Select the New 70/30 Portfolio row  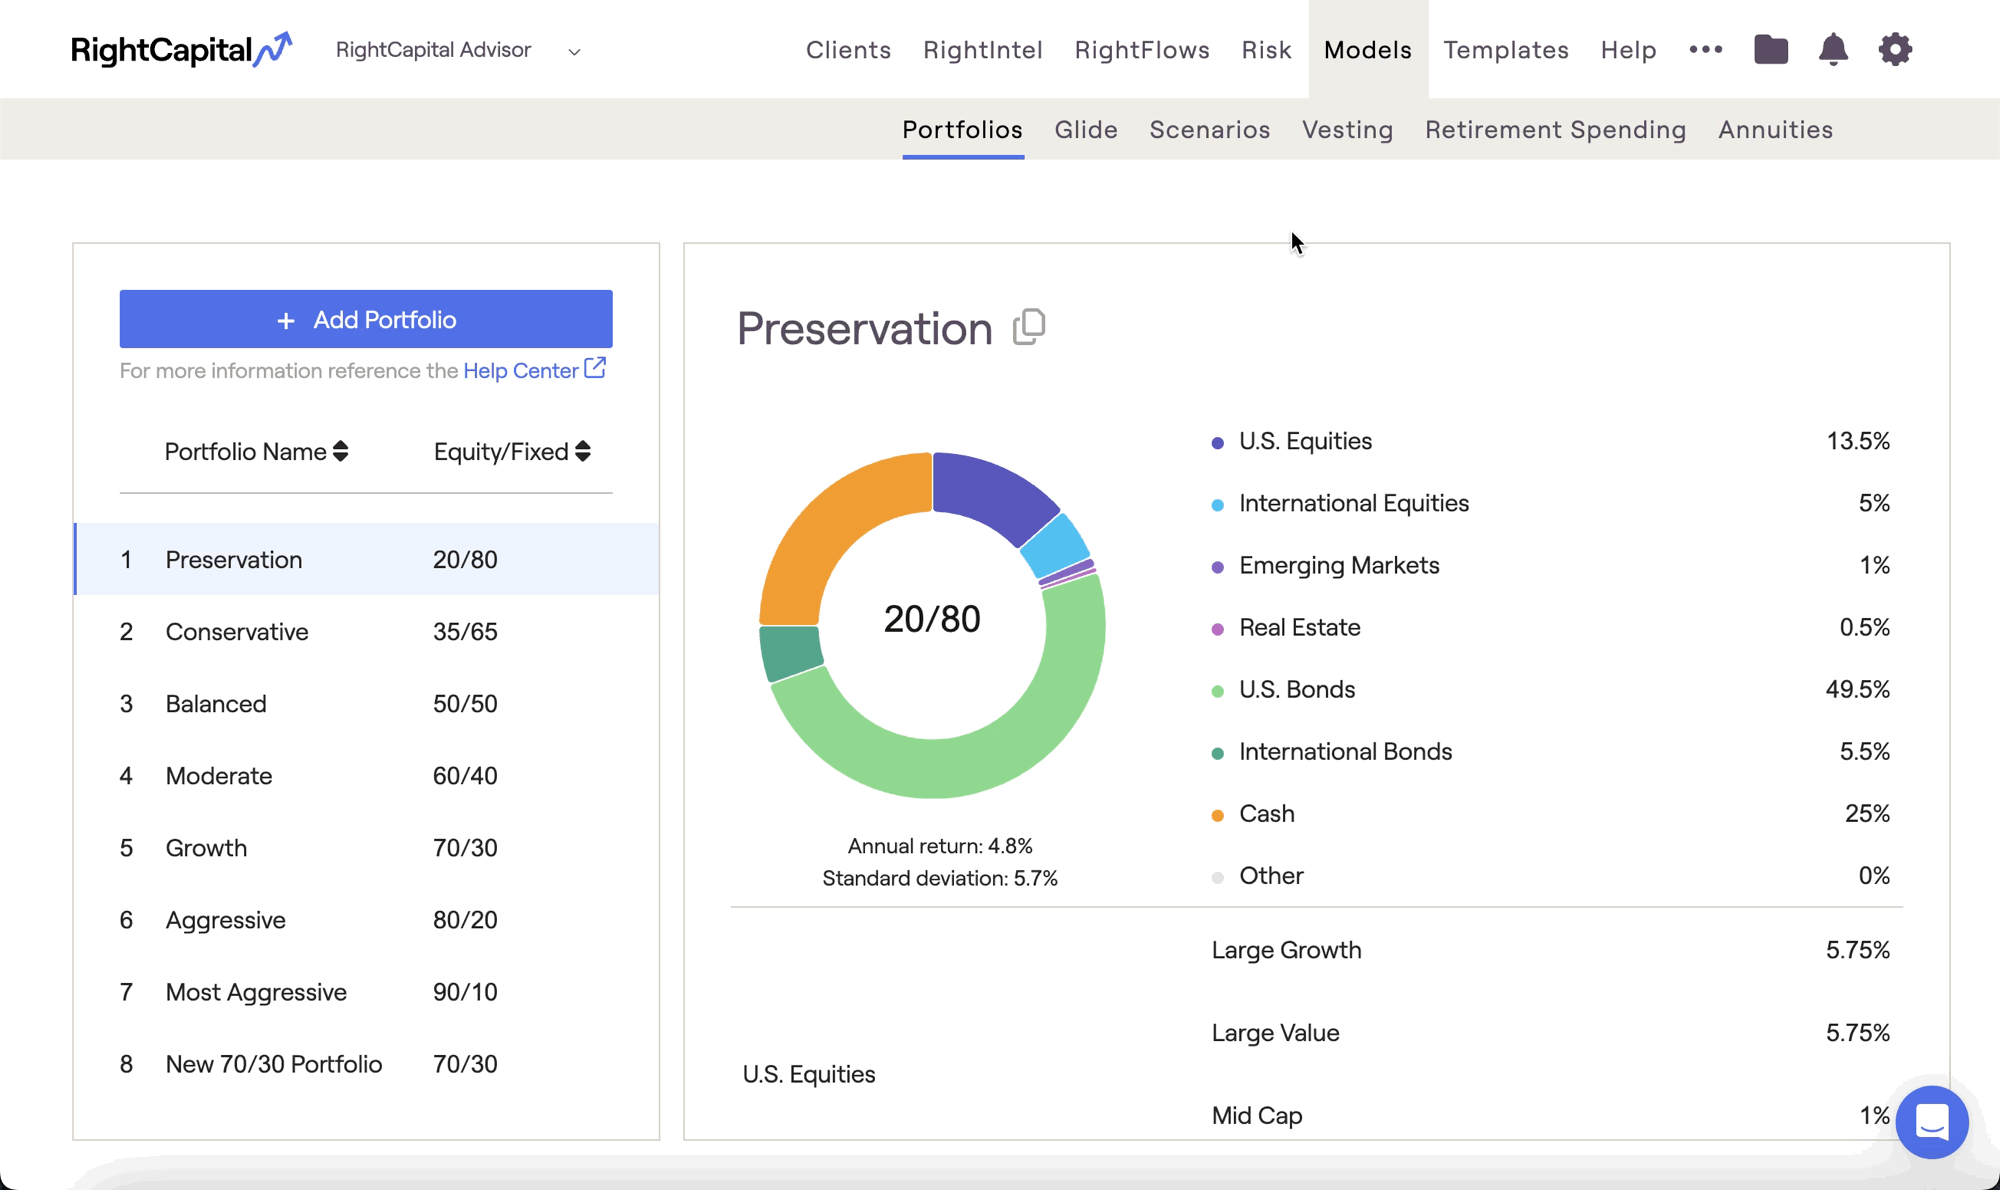click(x=366, y=1063)
